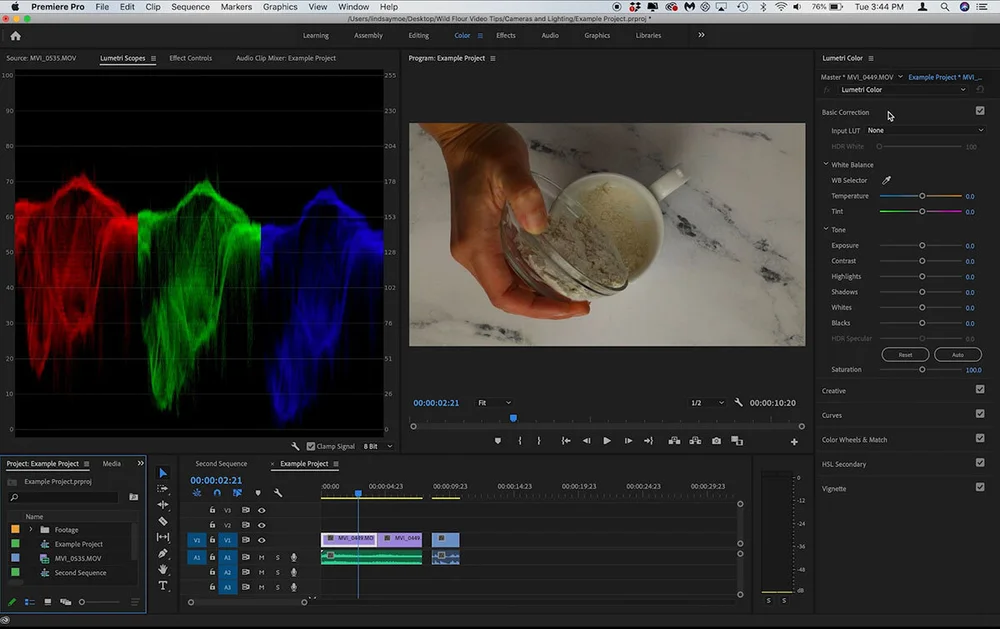Select the Razor tool in the tools panel
This screenshot has width=1000, height=629.
(x=163, y=521)
